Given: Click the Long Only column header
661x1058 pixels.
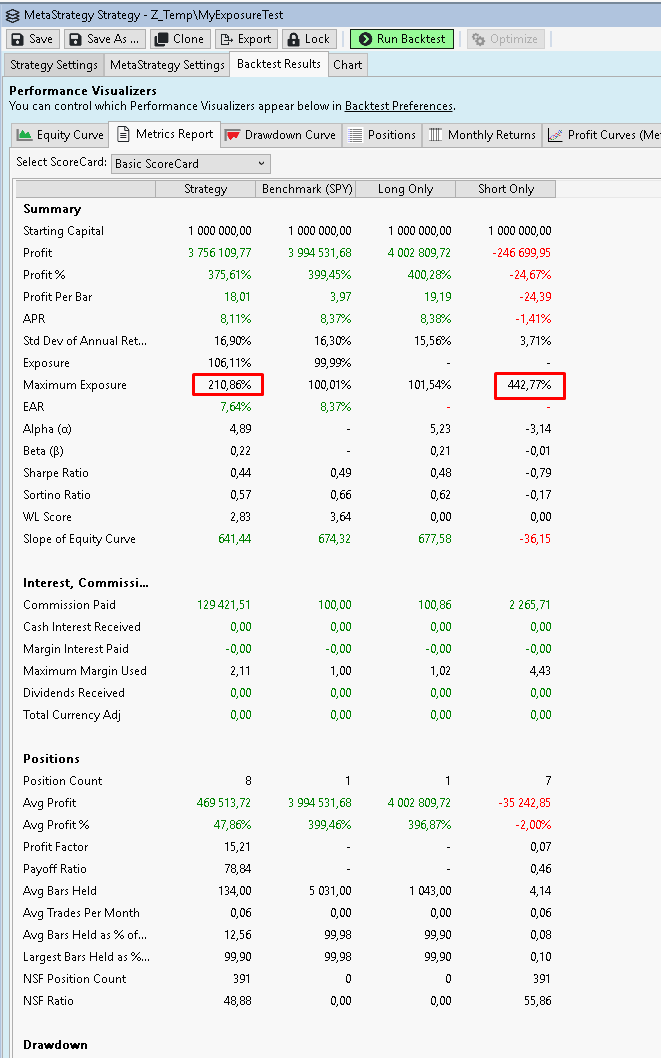Looking at the screenshot, I should coord(405,189).
